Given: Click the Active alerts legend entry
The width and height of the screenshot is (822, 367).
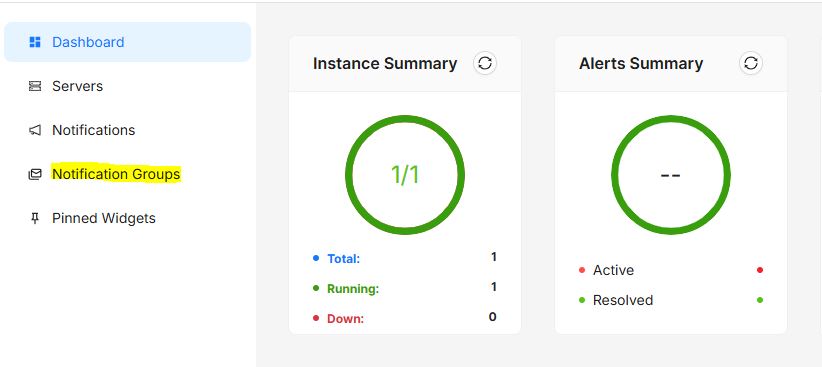Looking at the screenshot, I should coord(613,270).
